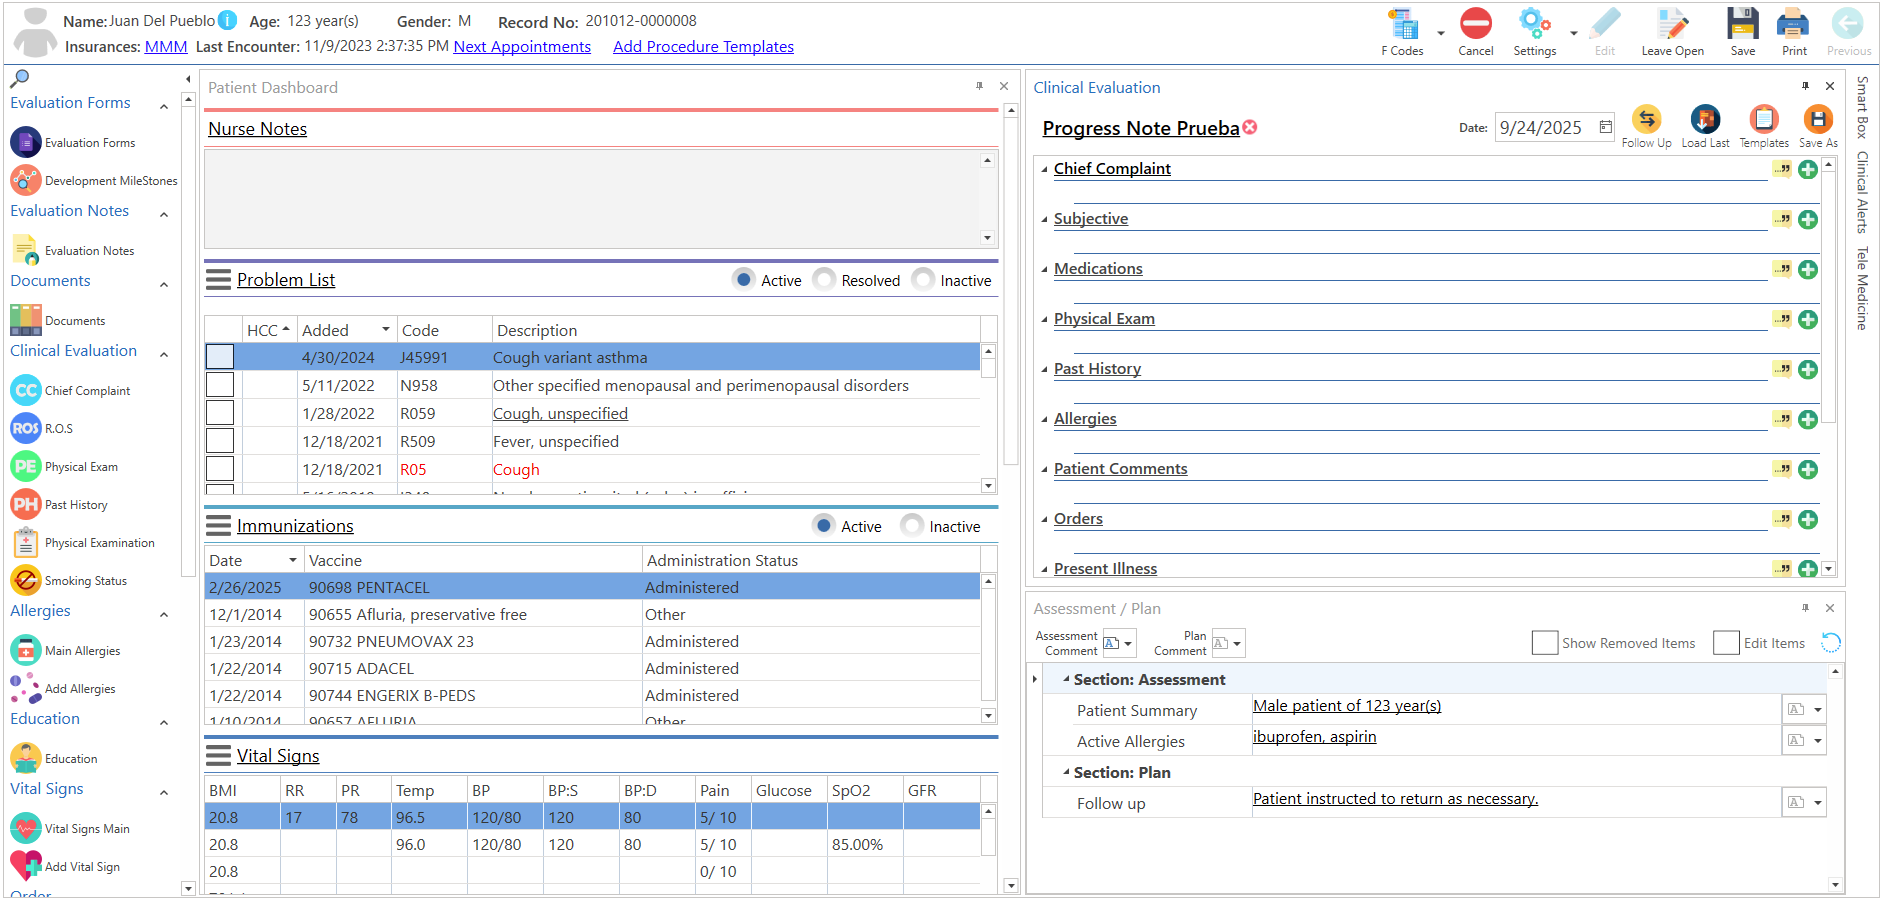Save the record with floppy disk icon
This screenshot has height=901, width=1884.
point(1742,24)
